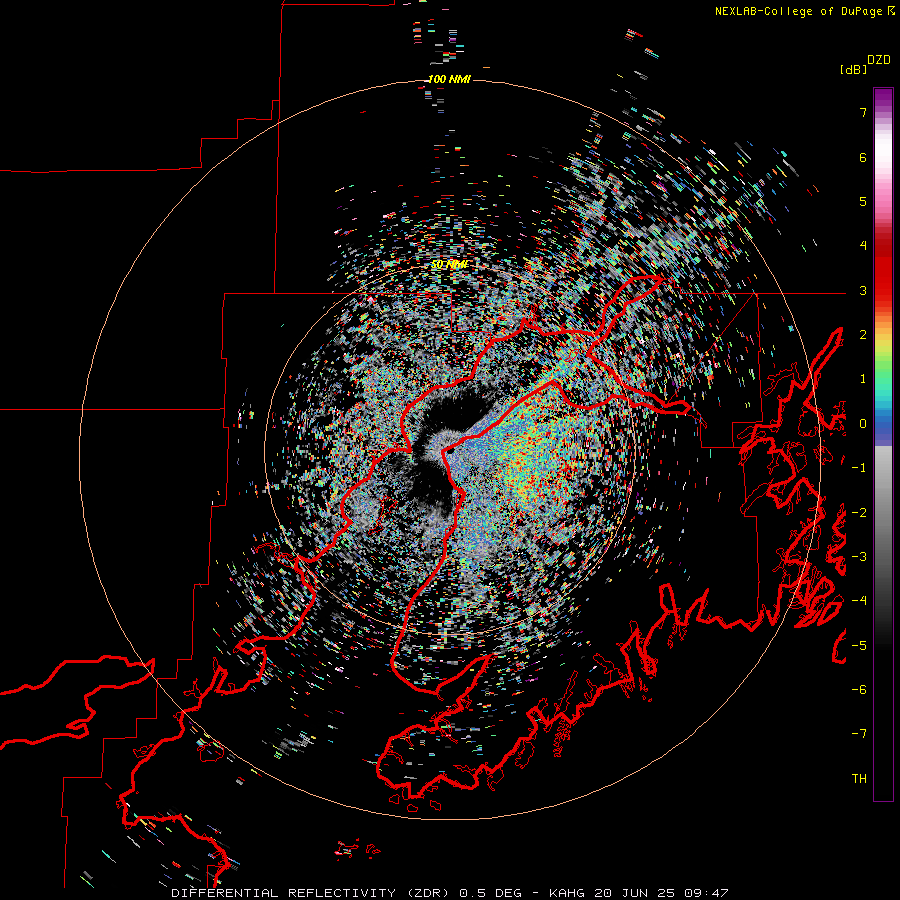
Task: Click the 50 NMI range ring label
Action: 449,265
